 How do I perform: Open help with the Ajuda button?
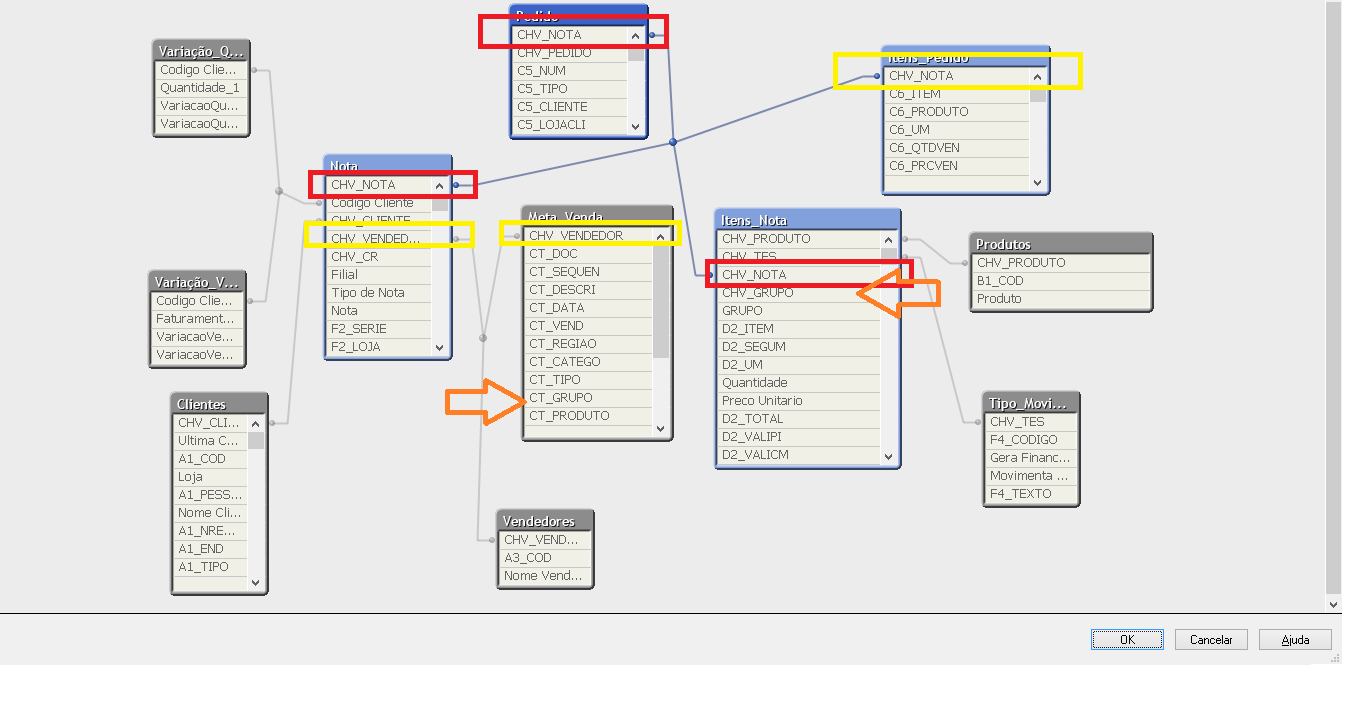click(x=1295, y=640)
